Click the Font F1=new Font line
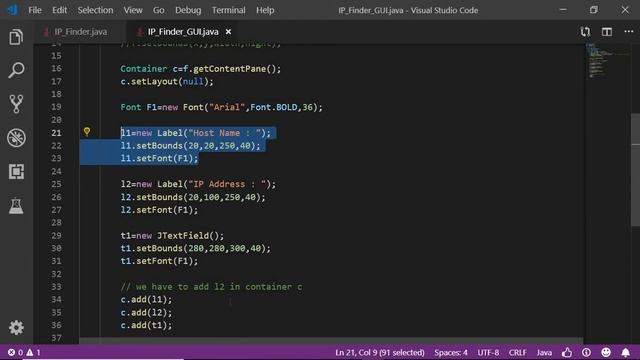The width and height of the screenshot is (640, 360). click(x=221, y=107)
